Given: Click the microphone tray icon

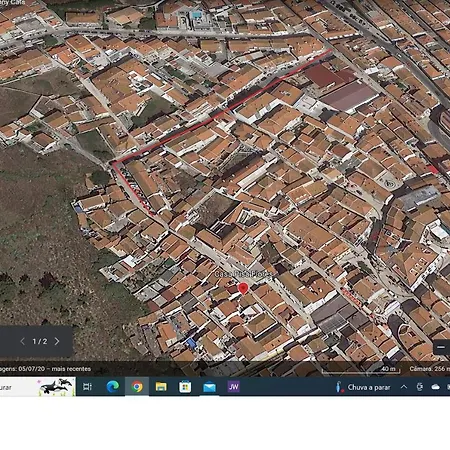Looking at the screenshot, I should [x=420, y=387].
